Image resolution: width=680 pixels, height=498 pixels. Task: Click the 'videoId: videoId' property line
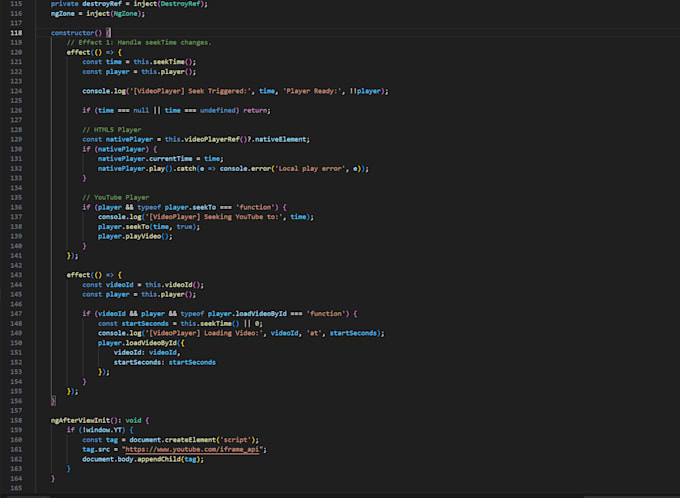click(145, 353)
